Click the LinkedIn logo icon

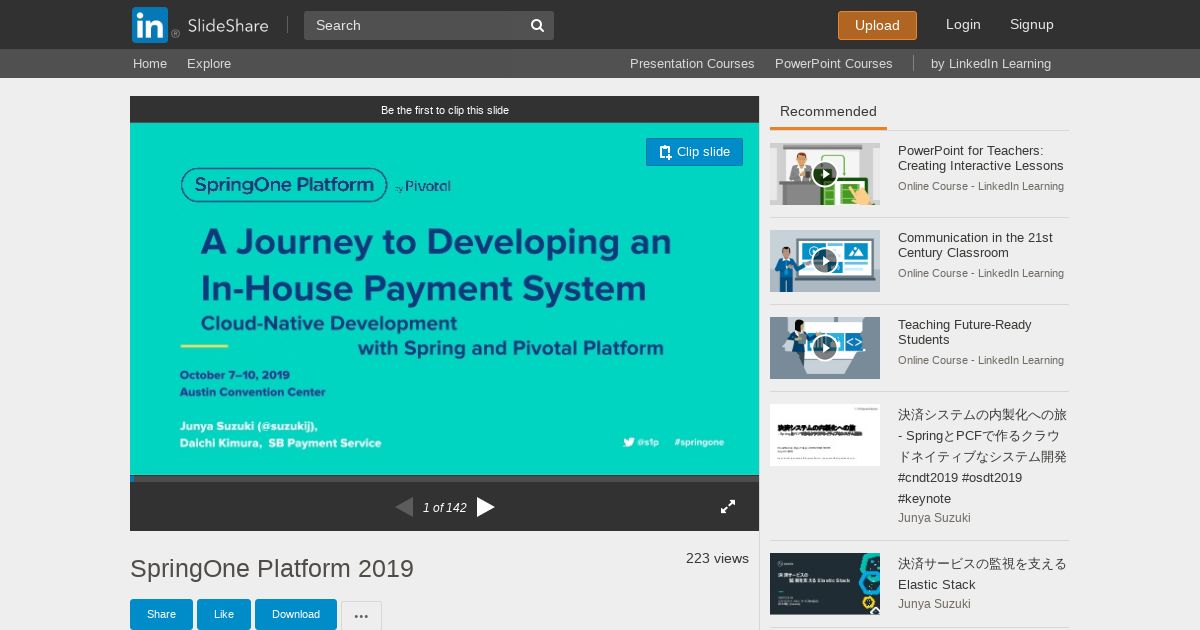pos(150,25)
